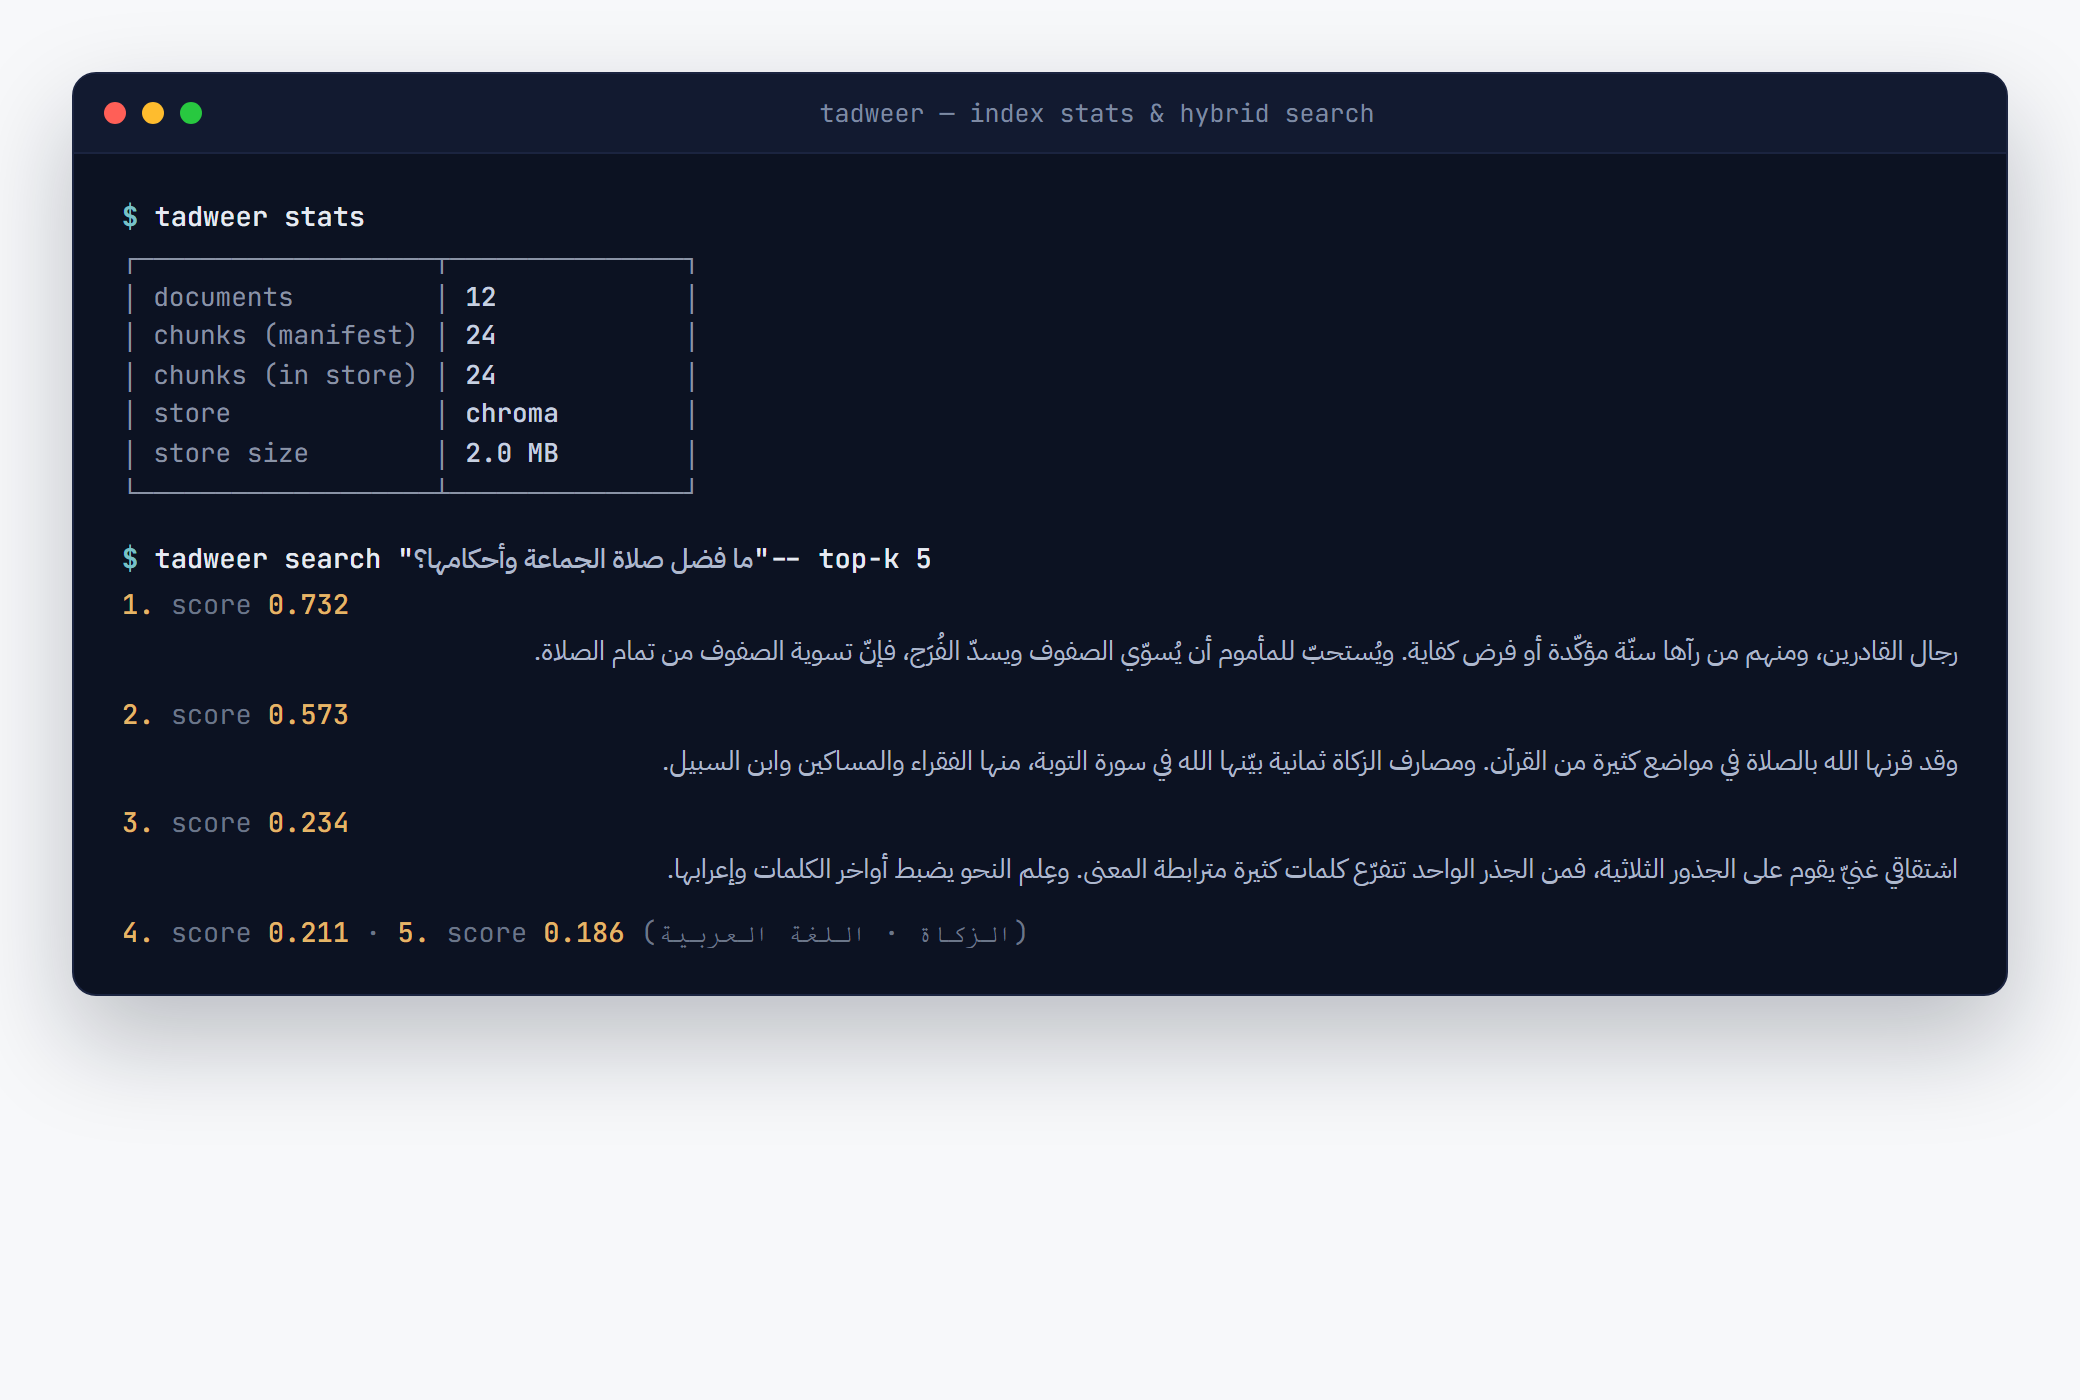Click the parenthesized Arabic tags after score 0.186
Viewport: 2080px width, 1400px height.
pyautogui.click(x=835, y=933)
